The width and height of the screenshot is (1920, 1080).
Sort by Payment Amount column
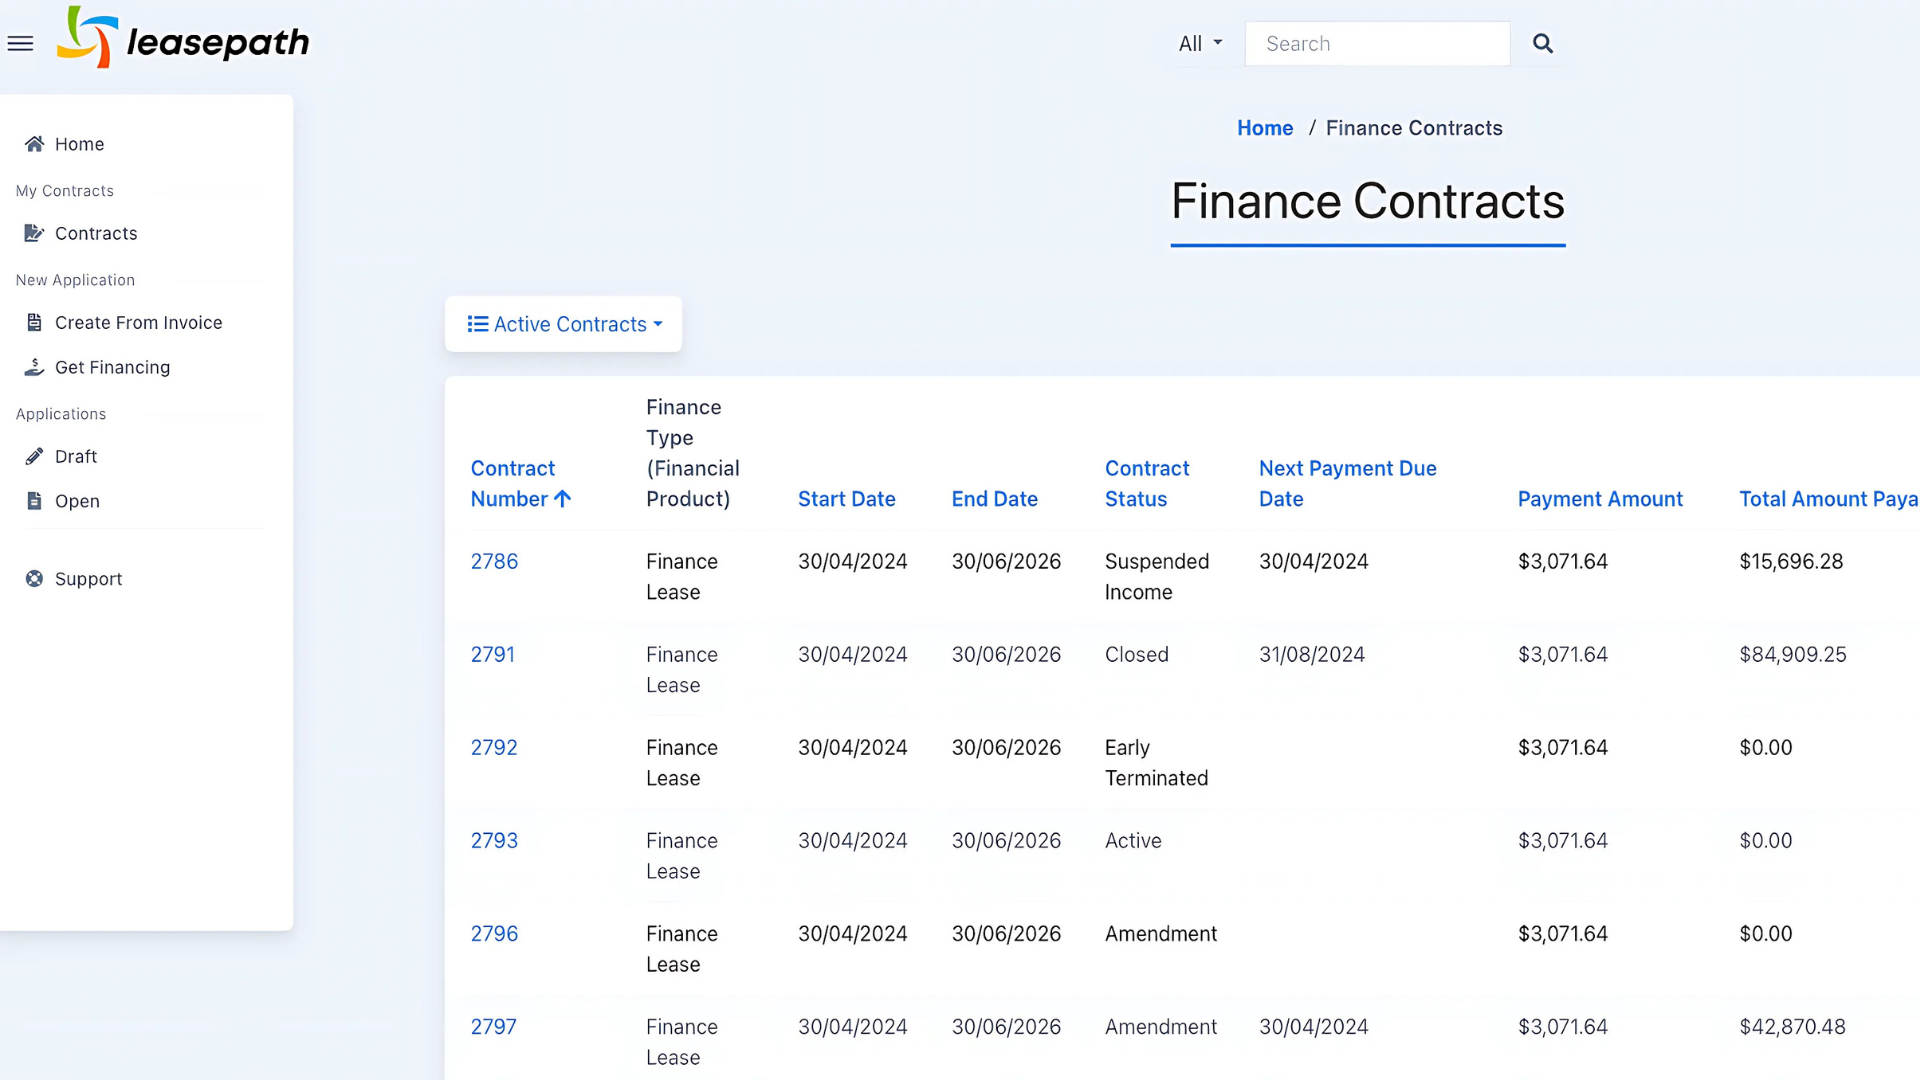(1599, 499)
